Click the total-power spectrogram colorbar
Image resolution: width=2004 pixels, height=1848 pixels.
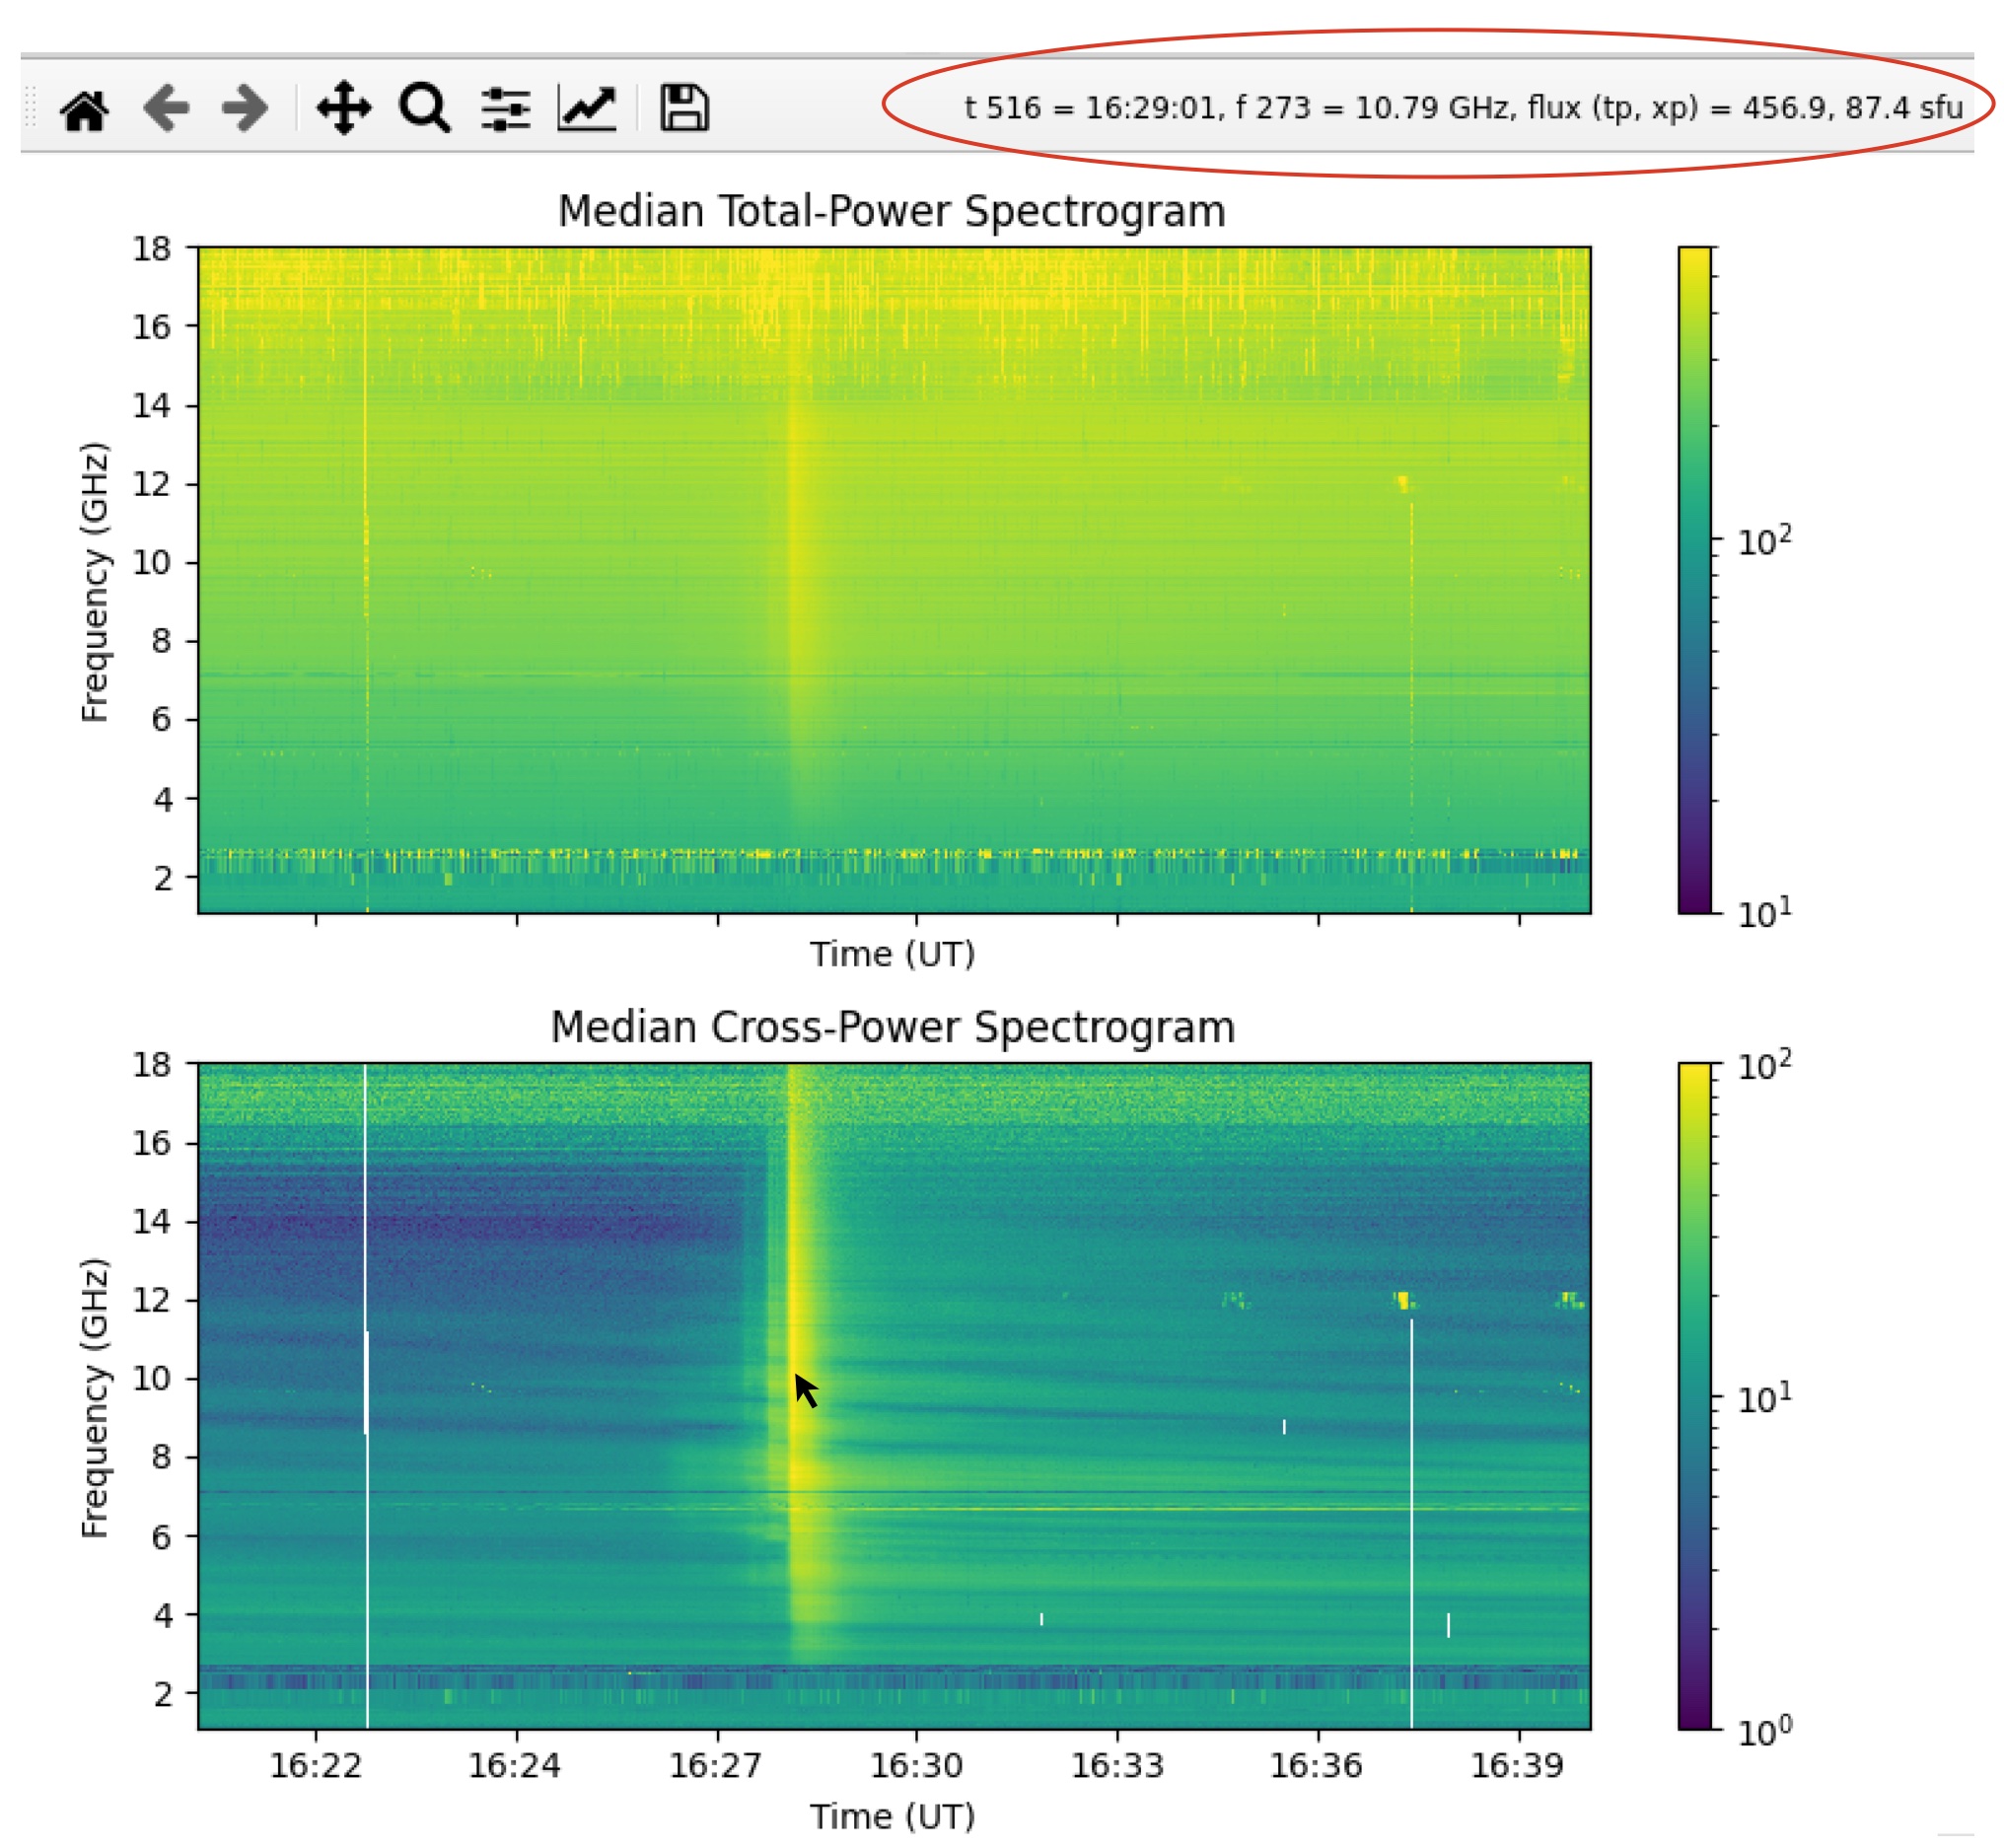tap(1696, 580)
